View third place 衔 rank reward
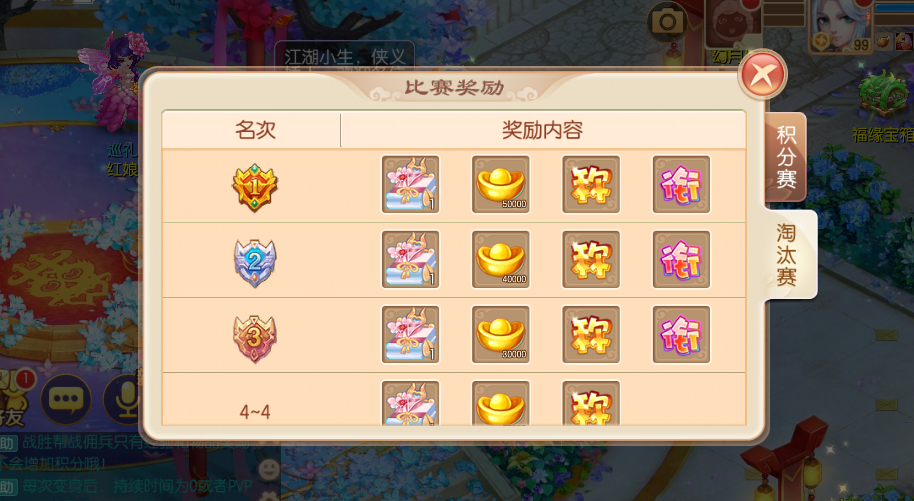The width and height of the screenshot is (914, 501). pyautogui.click(x=681, y=335)
